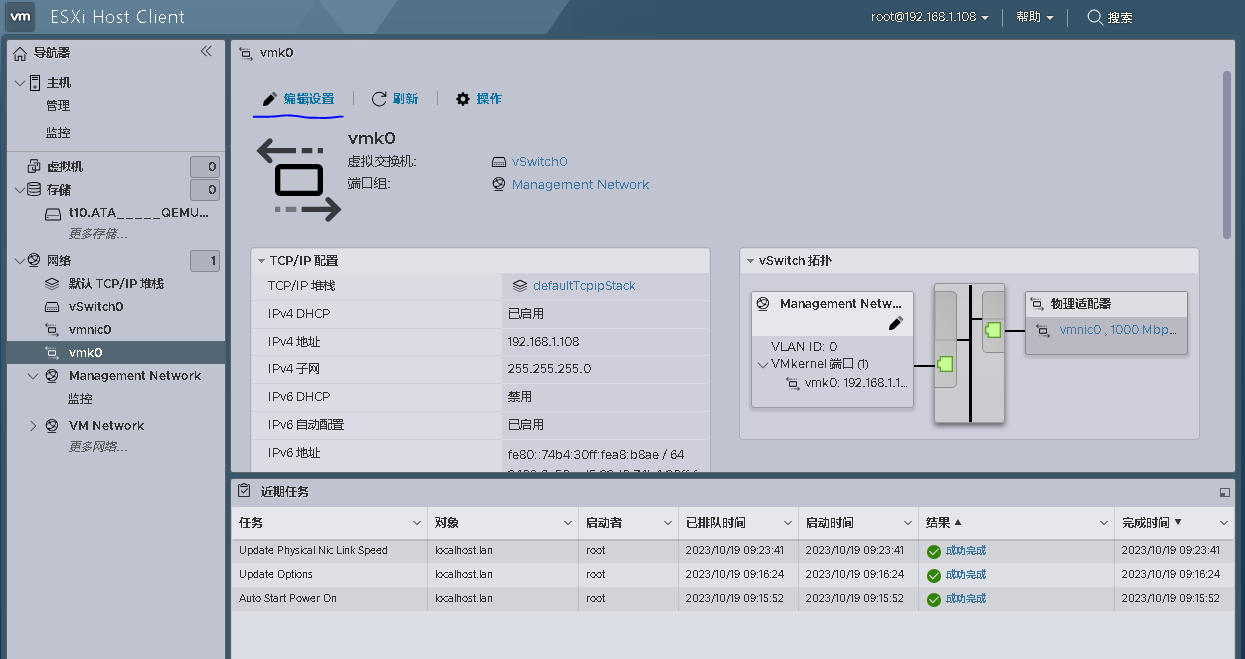1245x659 pixels.
Task: Click the refresh circular arrow icon
Action: click(379, 99)
